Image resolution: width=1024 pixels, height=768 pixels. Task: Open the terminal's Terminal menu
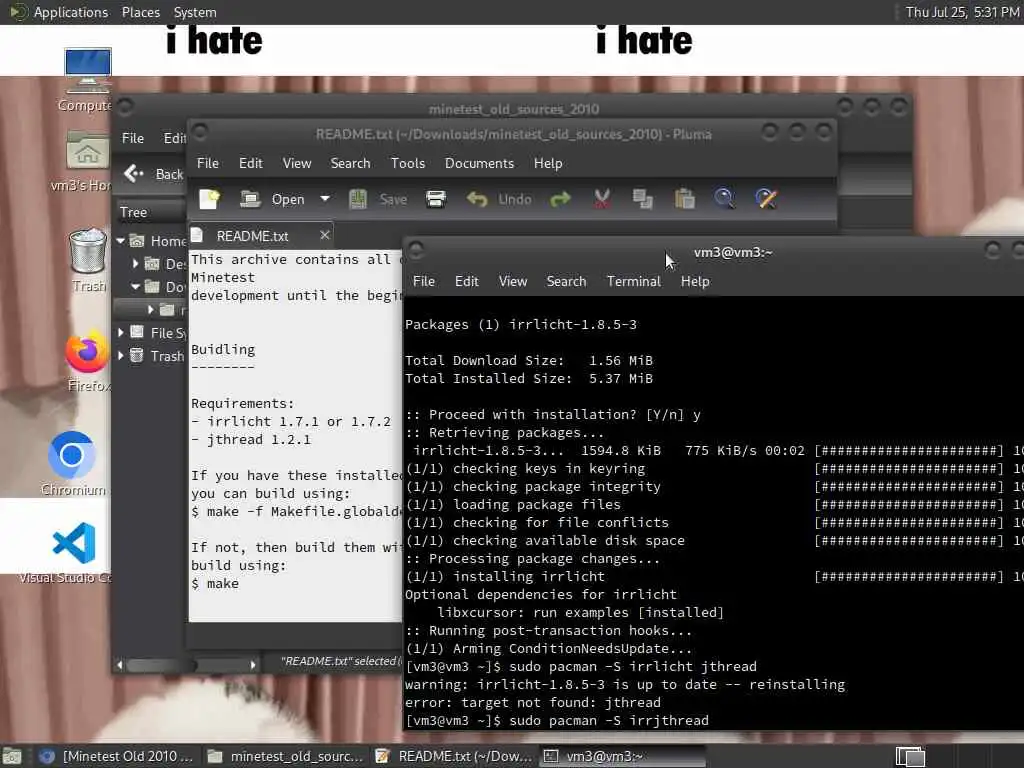click(x=633, y=281)
